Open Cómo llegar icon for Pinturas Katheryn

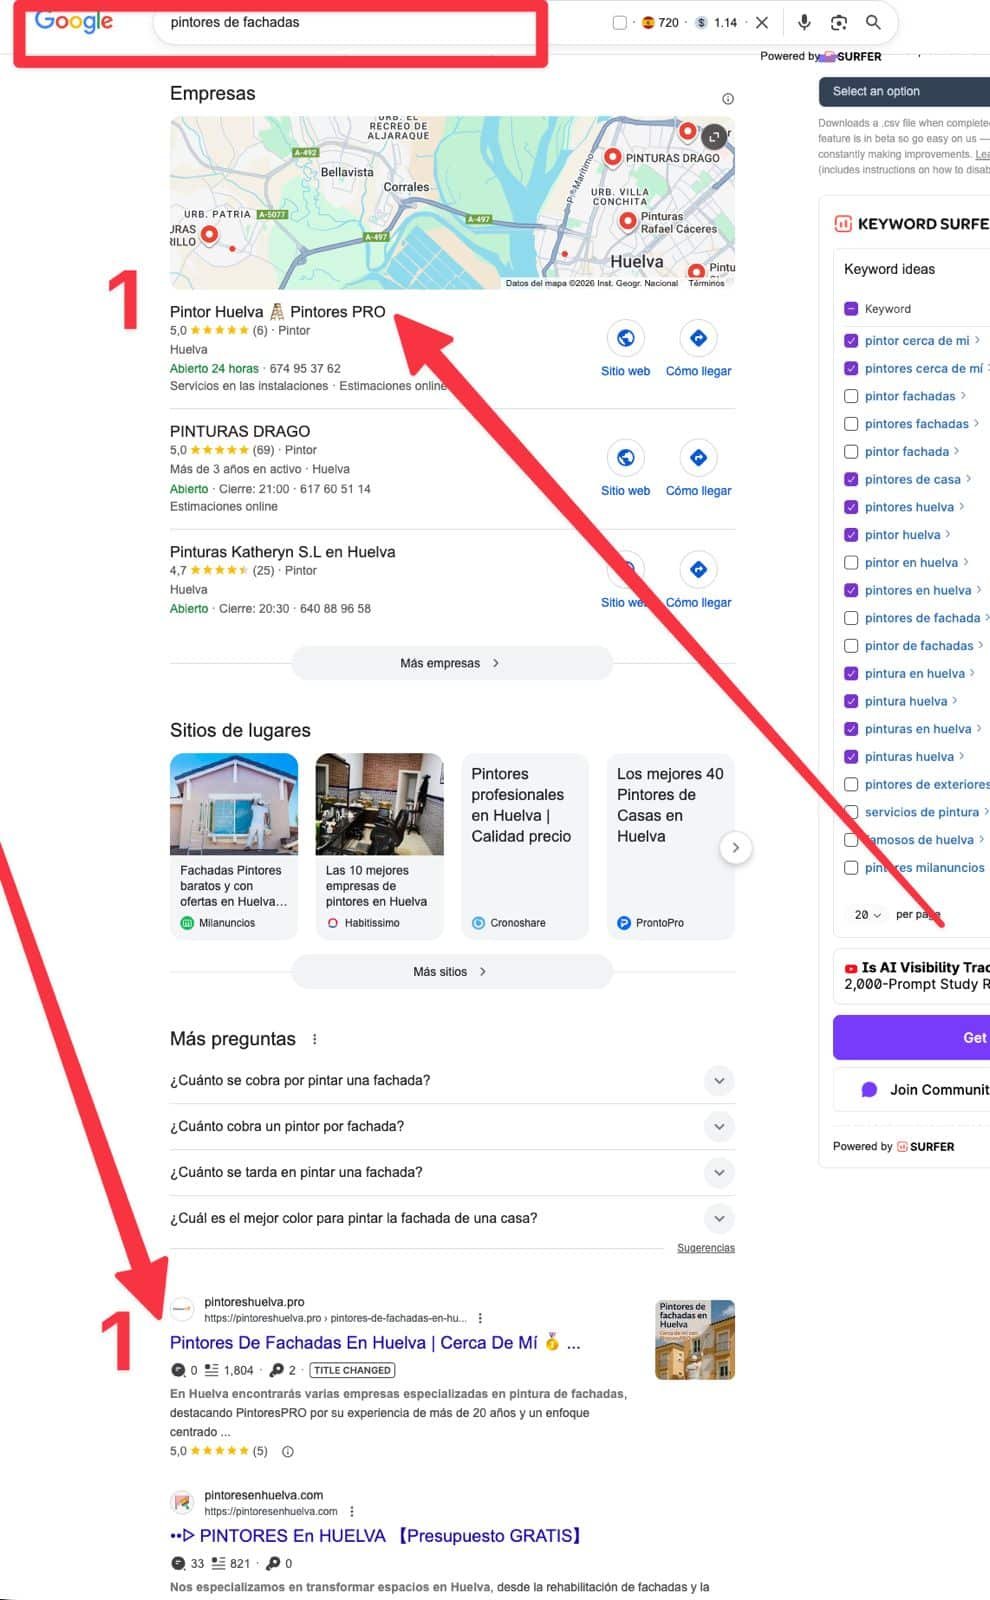[x=699, y=569]
